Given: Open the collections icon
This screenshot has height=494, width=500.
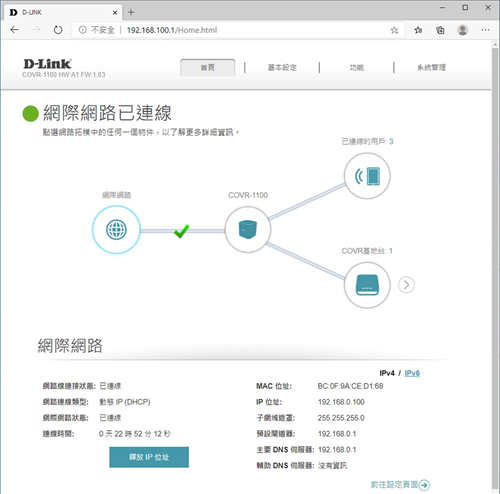Looking at the screenshot, I should pos(440,30).
